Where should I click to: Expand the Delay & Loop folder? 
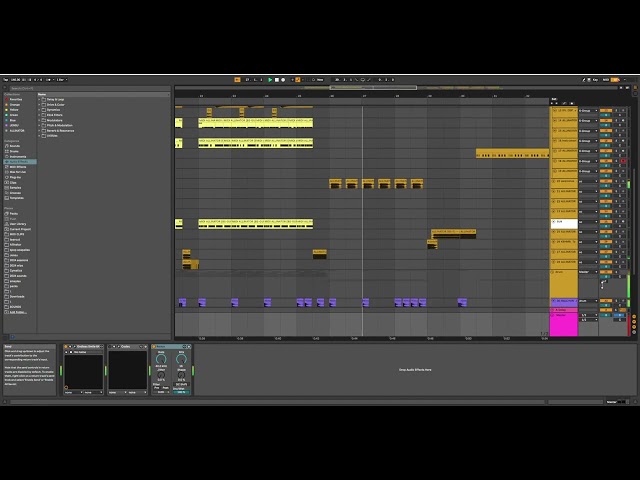40,99
